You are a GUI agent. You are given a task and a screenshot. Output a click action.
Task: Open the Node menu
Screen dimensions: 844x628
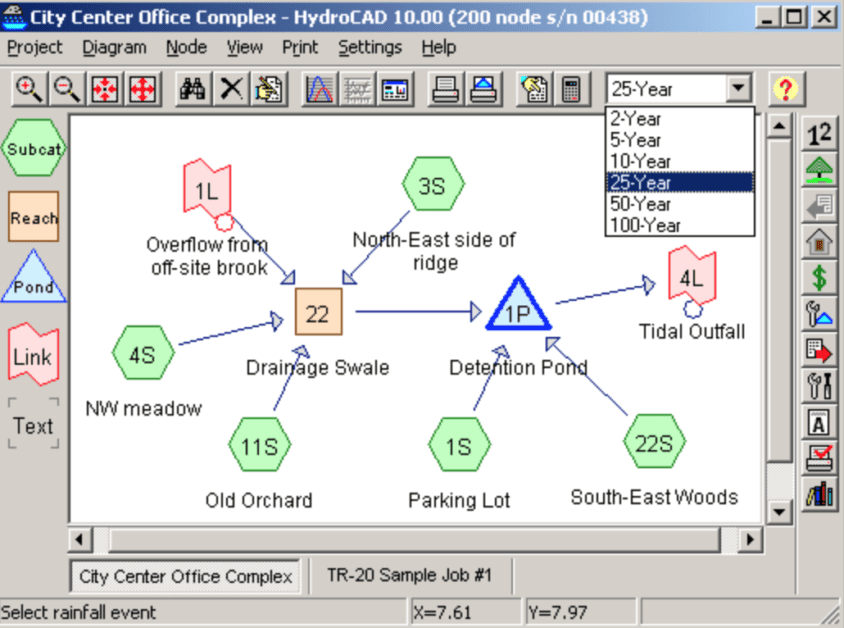tap(186, 47)
